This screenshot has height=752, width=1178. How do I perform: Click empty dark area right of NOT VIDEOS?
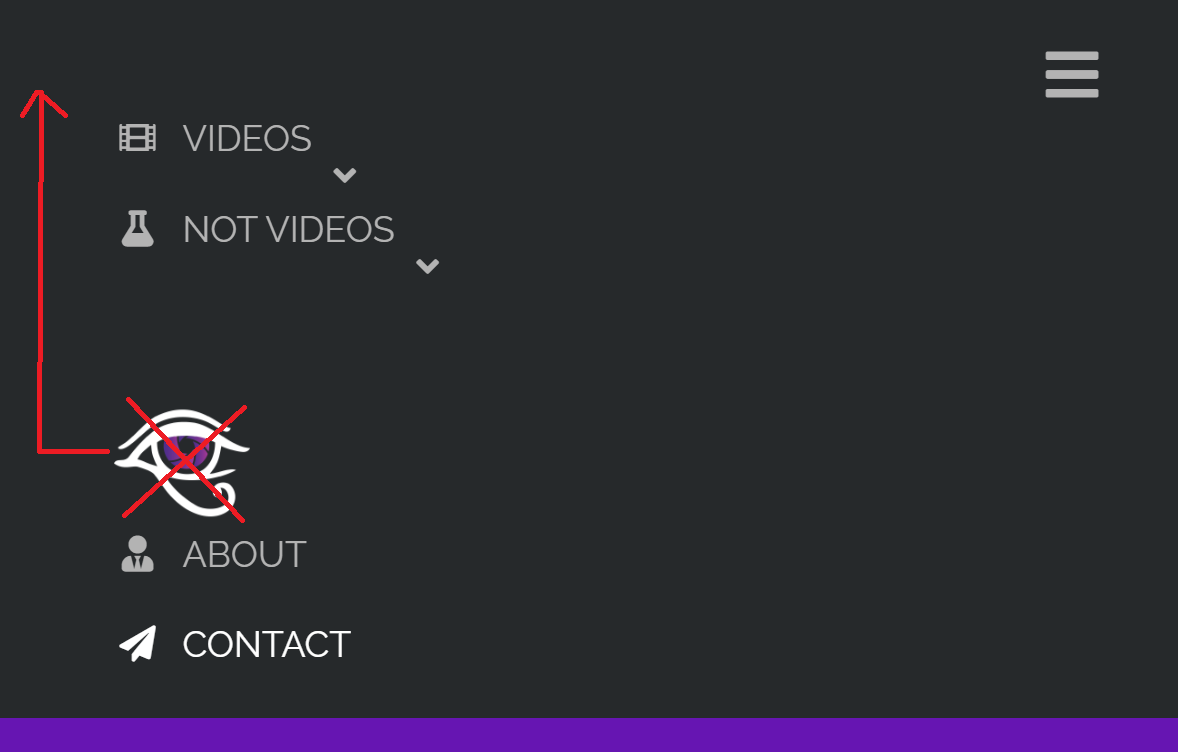pos(751,229)
